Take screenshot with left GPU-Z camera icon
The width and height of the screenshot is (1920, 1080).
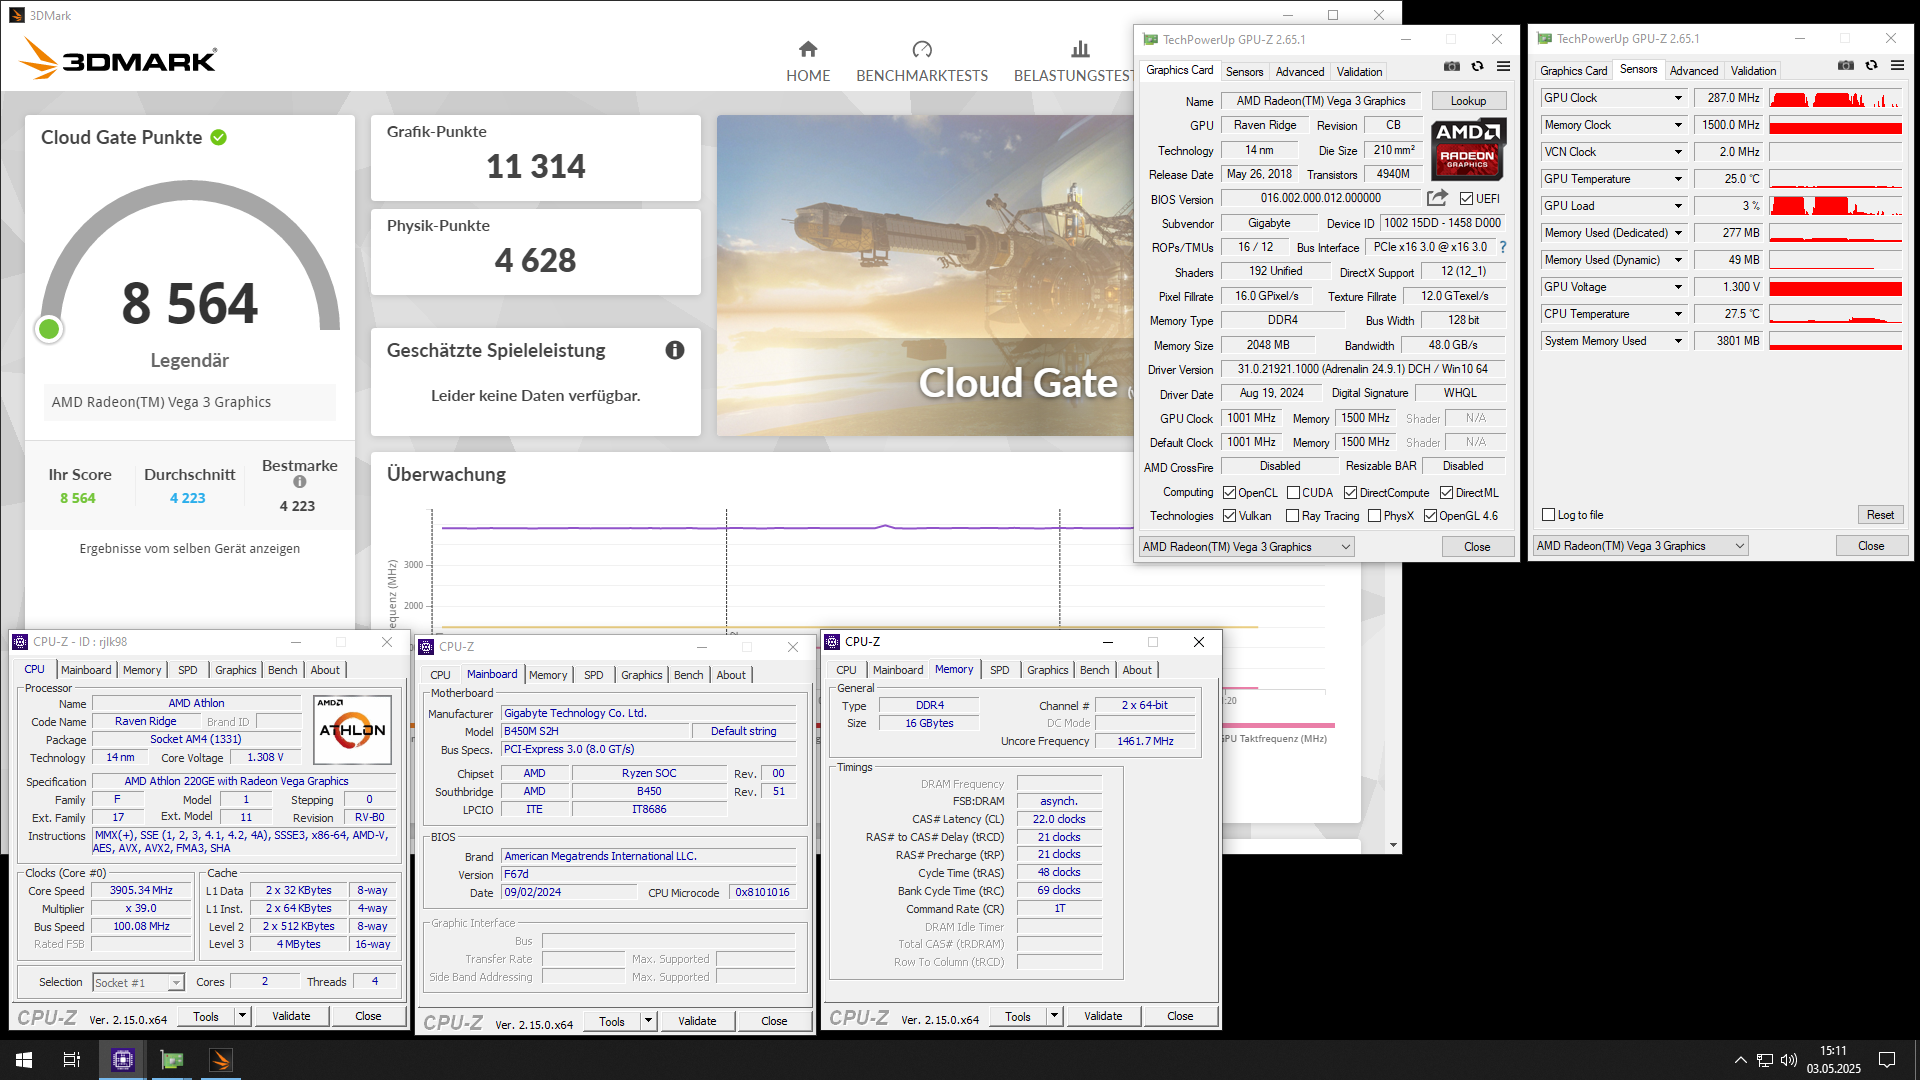(1452, 67)
